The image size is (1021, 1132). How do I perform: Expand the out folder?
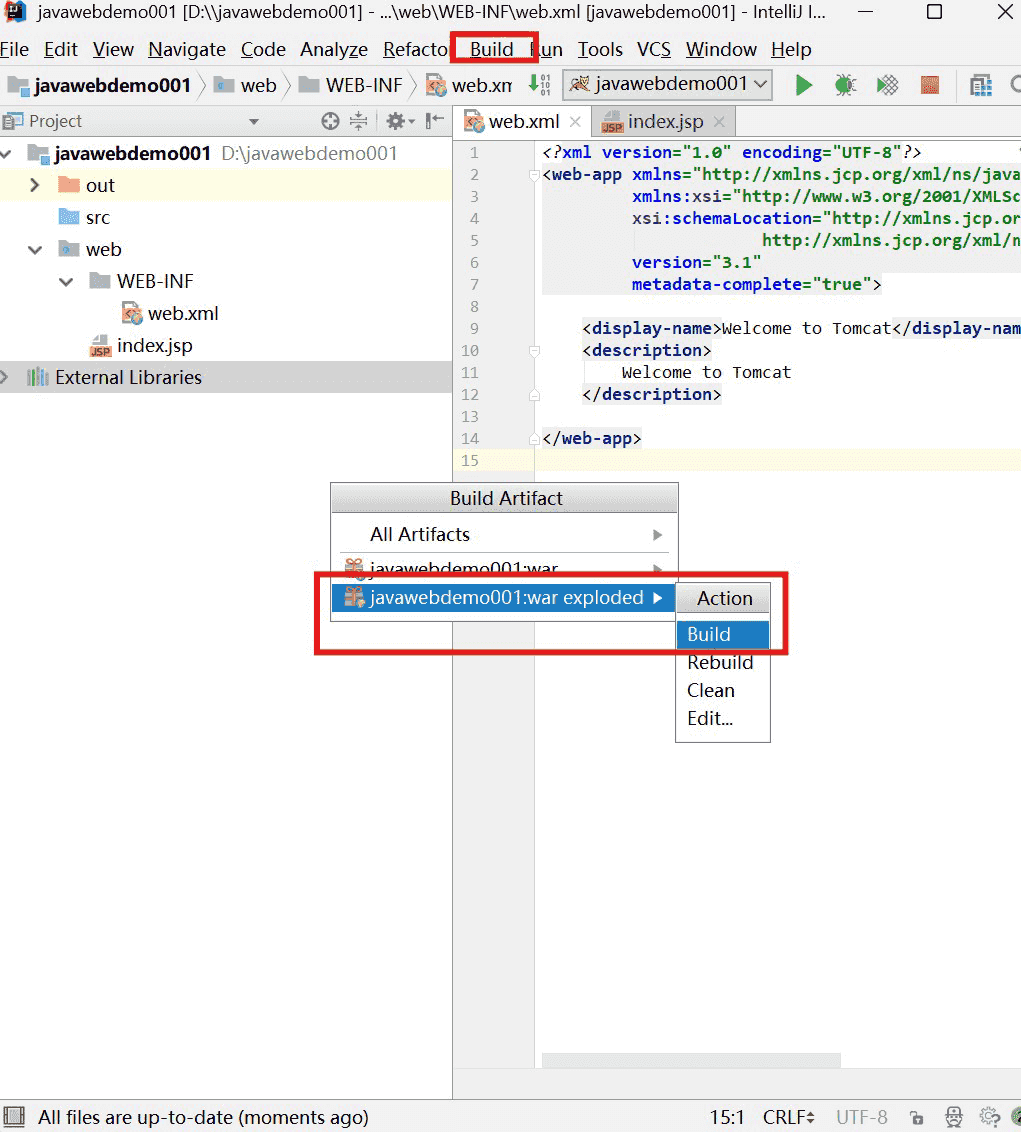point(35,185)
